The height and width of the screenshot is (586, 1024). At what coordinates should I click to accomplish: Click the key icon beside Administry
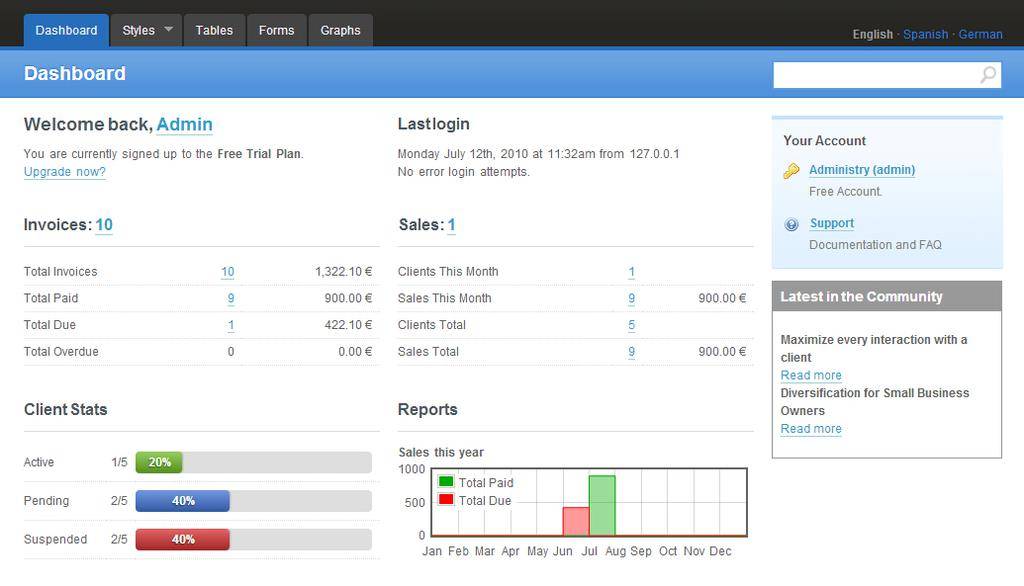(x=791, y=171)
